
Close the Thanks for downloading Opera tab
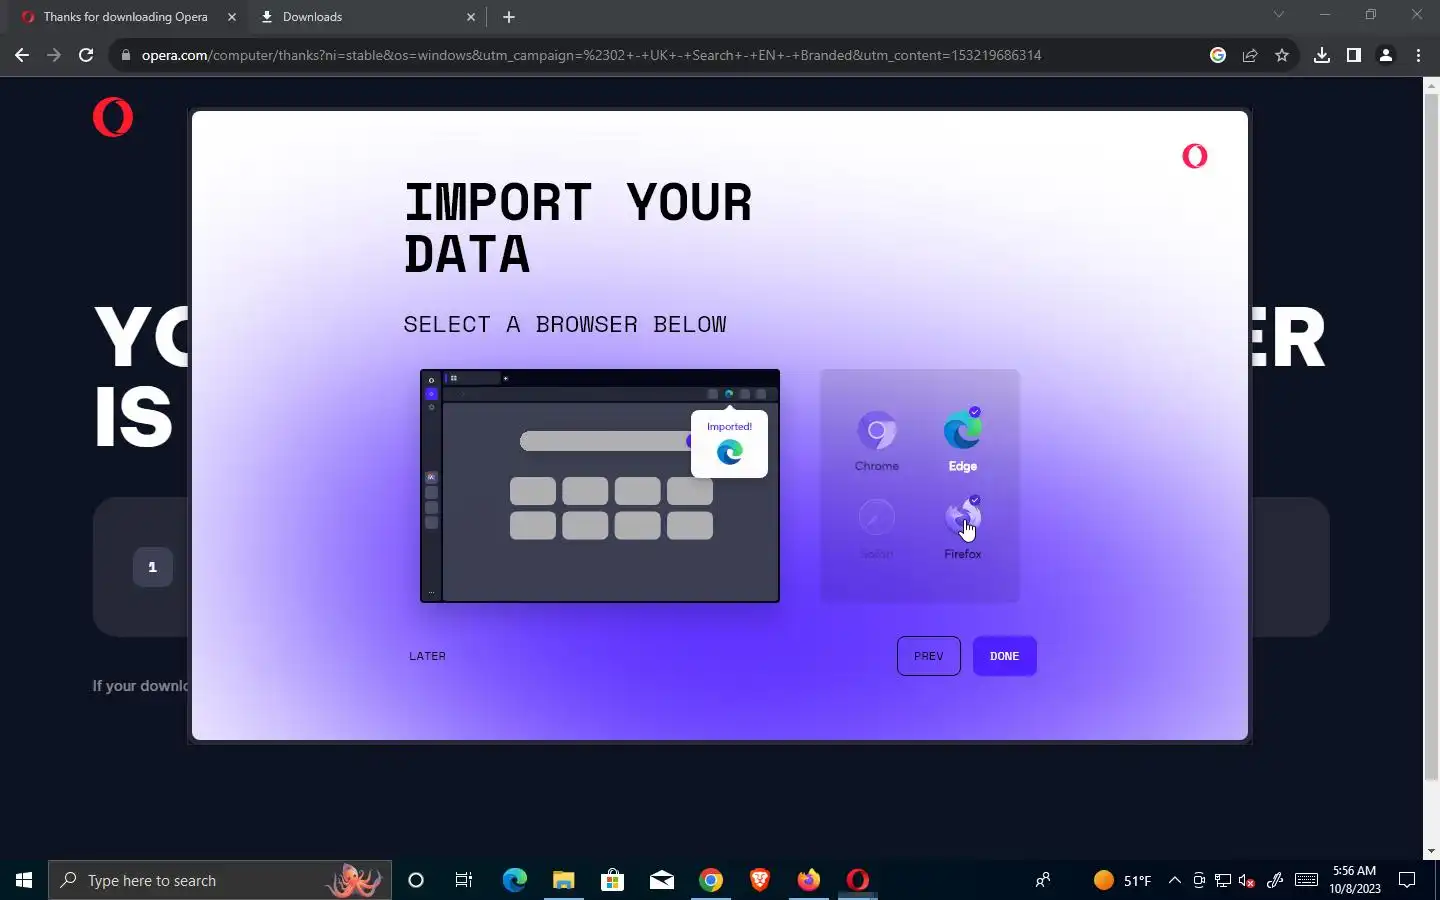[x=232, y=17]
